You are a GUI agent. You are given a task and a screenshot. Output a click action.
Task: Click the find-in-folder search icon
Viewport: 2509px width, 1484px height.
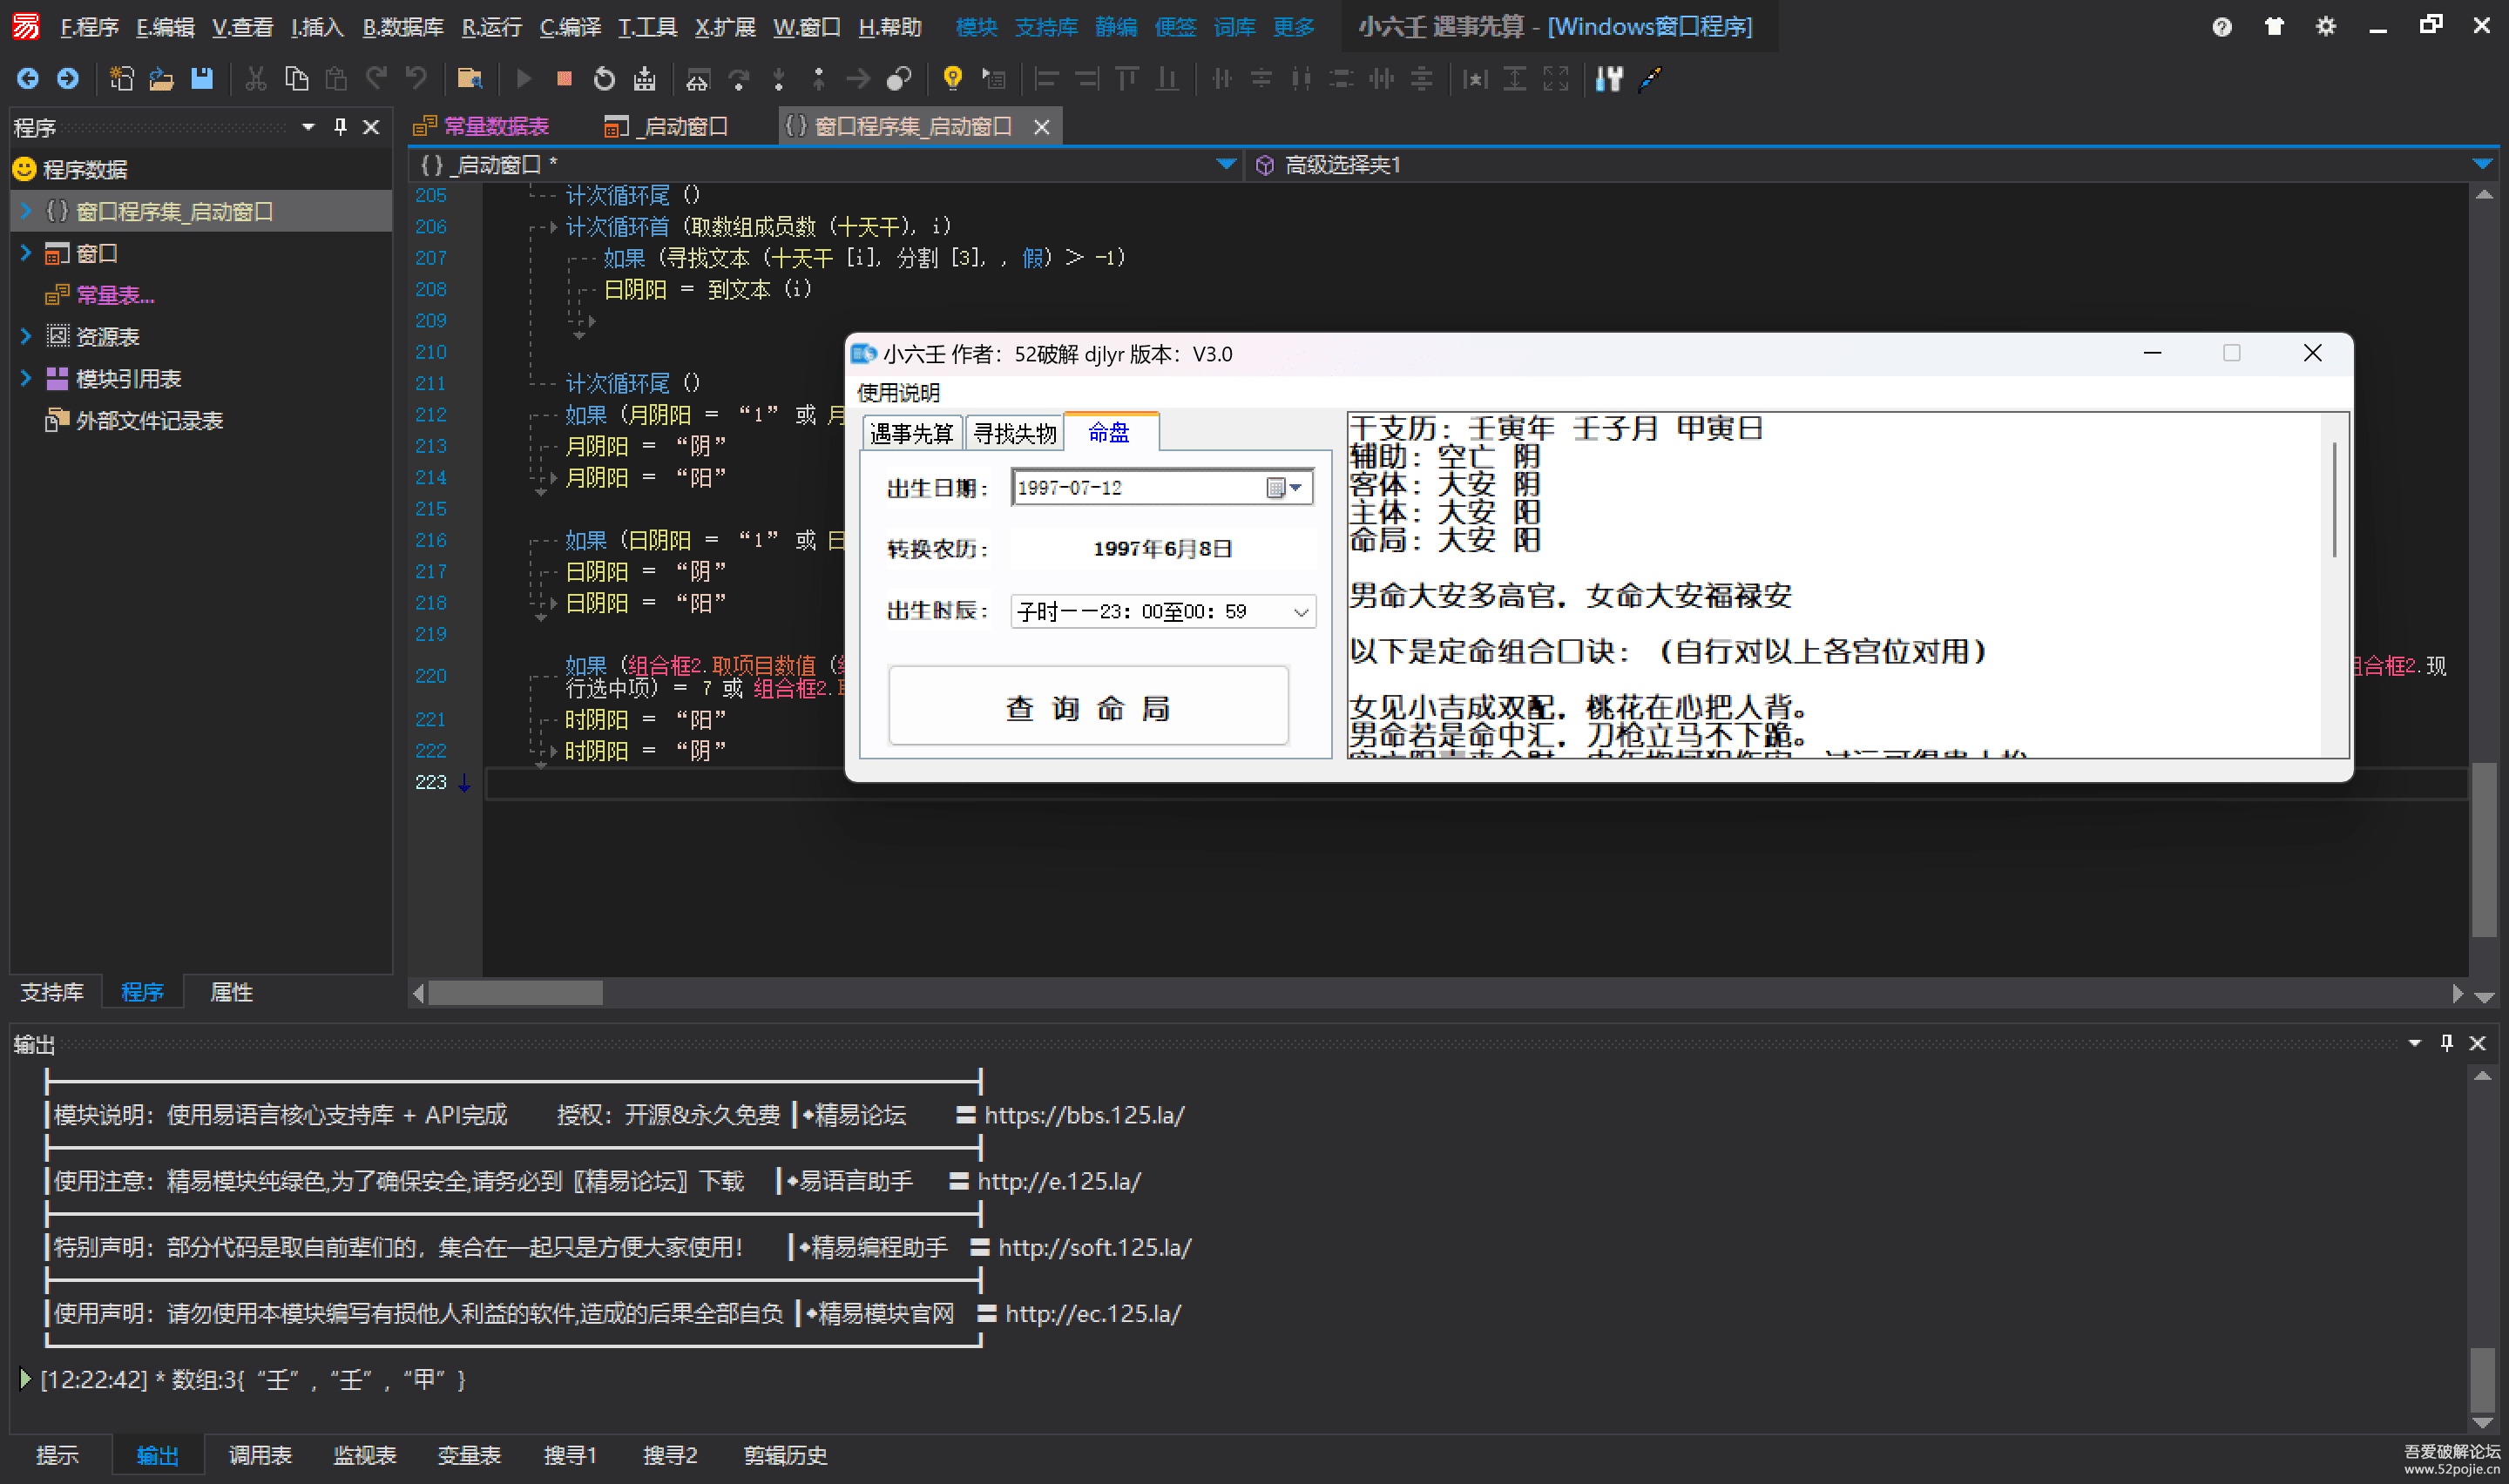coord(469,78)
